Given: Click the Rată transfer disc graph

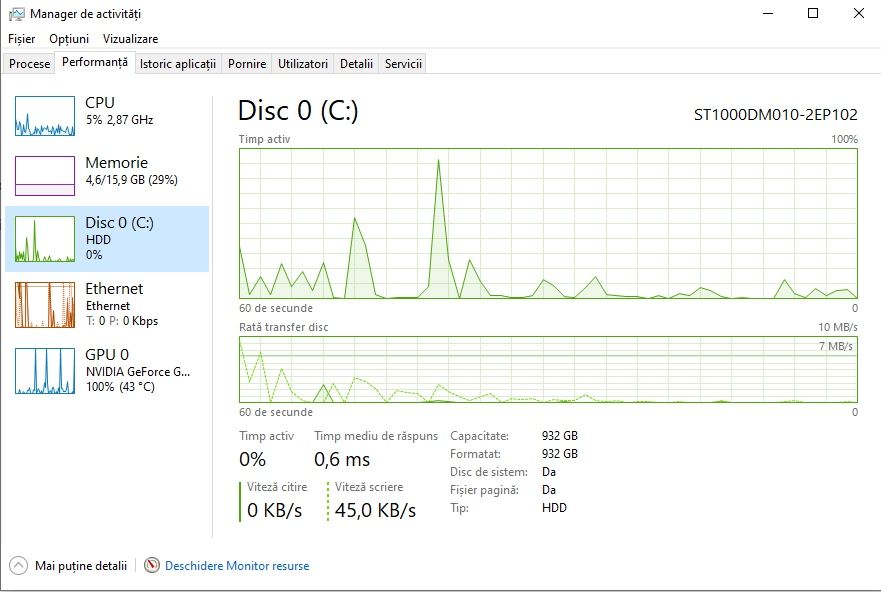Looking at the screenshot, I should 548,370.
